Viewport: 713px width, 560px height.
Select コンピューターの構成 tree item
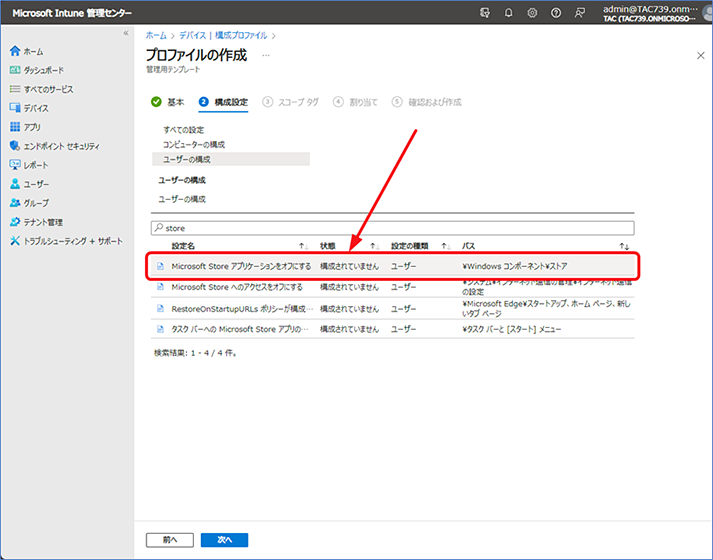pos(194,145)
